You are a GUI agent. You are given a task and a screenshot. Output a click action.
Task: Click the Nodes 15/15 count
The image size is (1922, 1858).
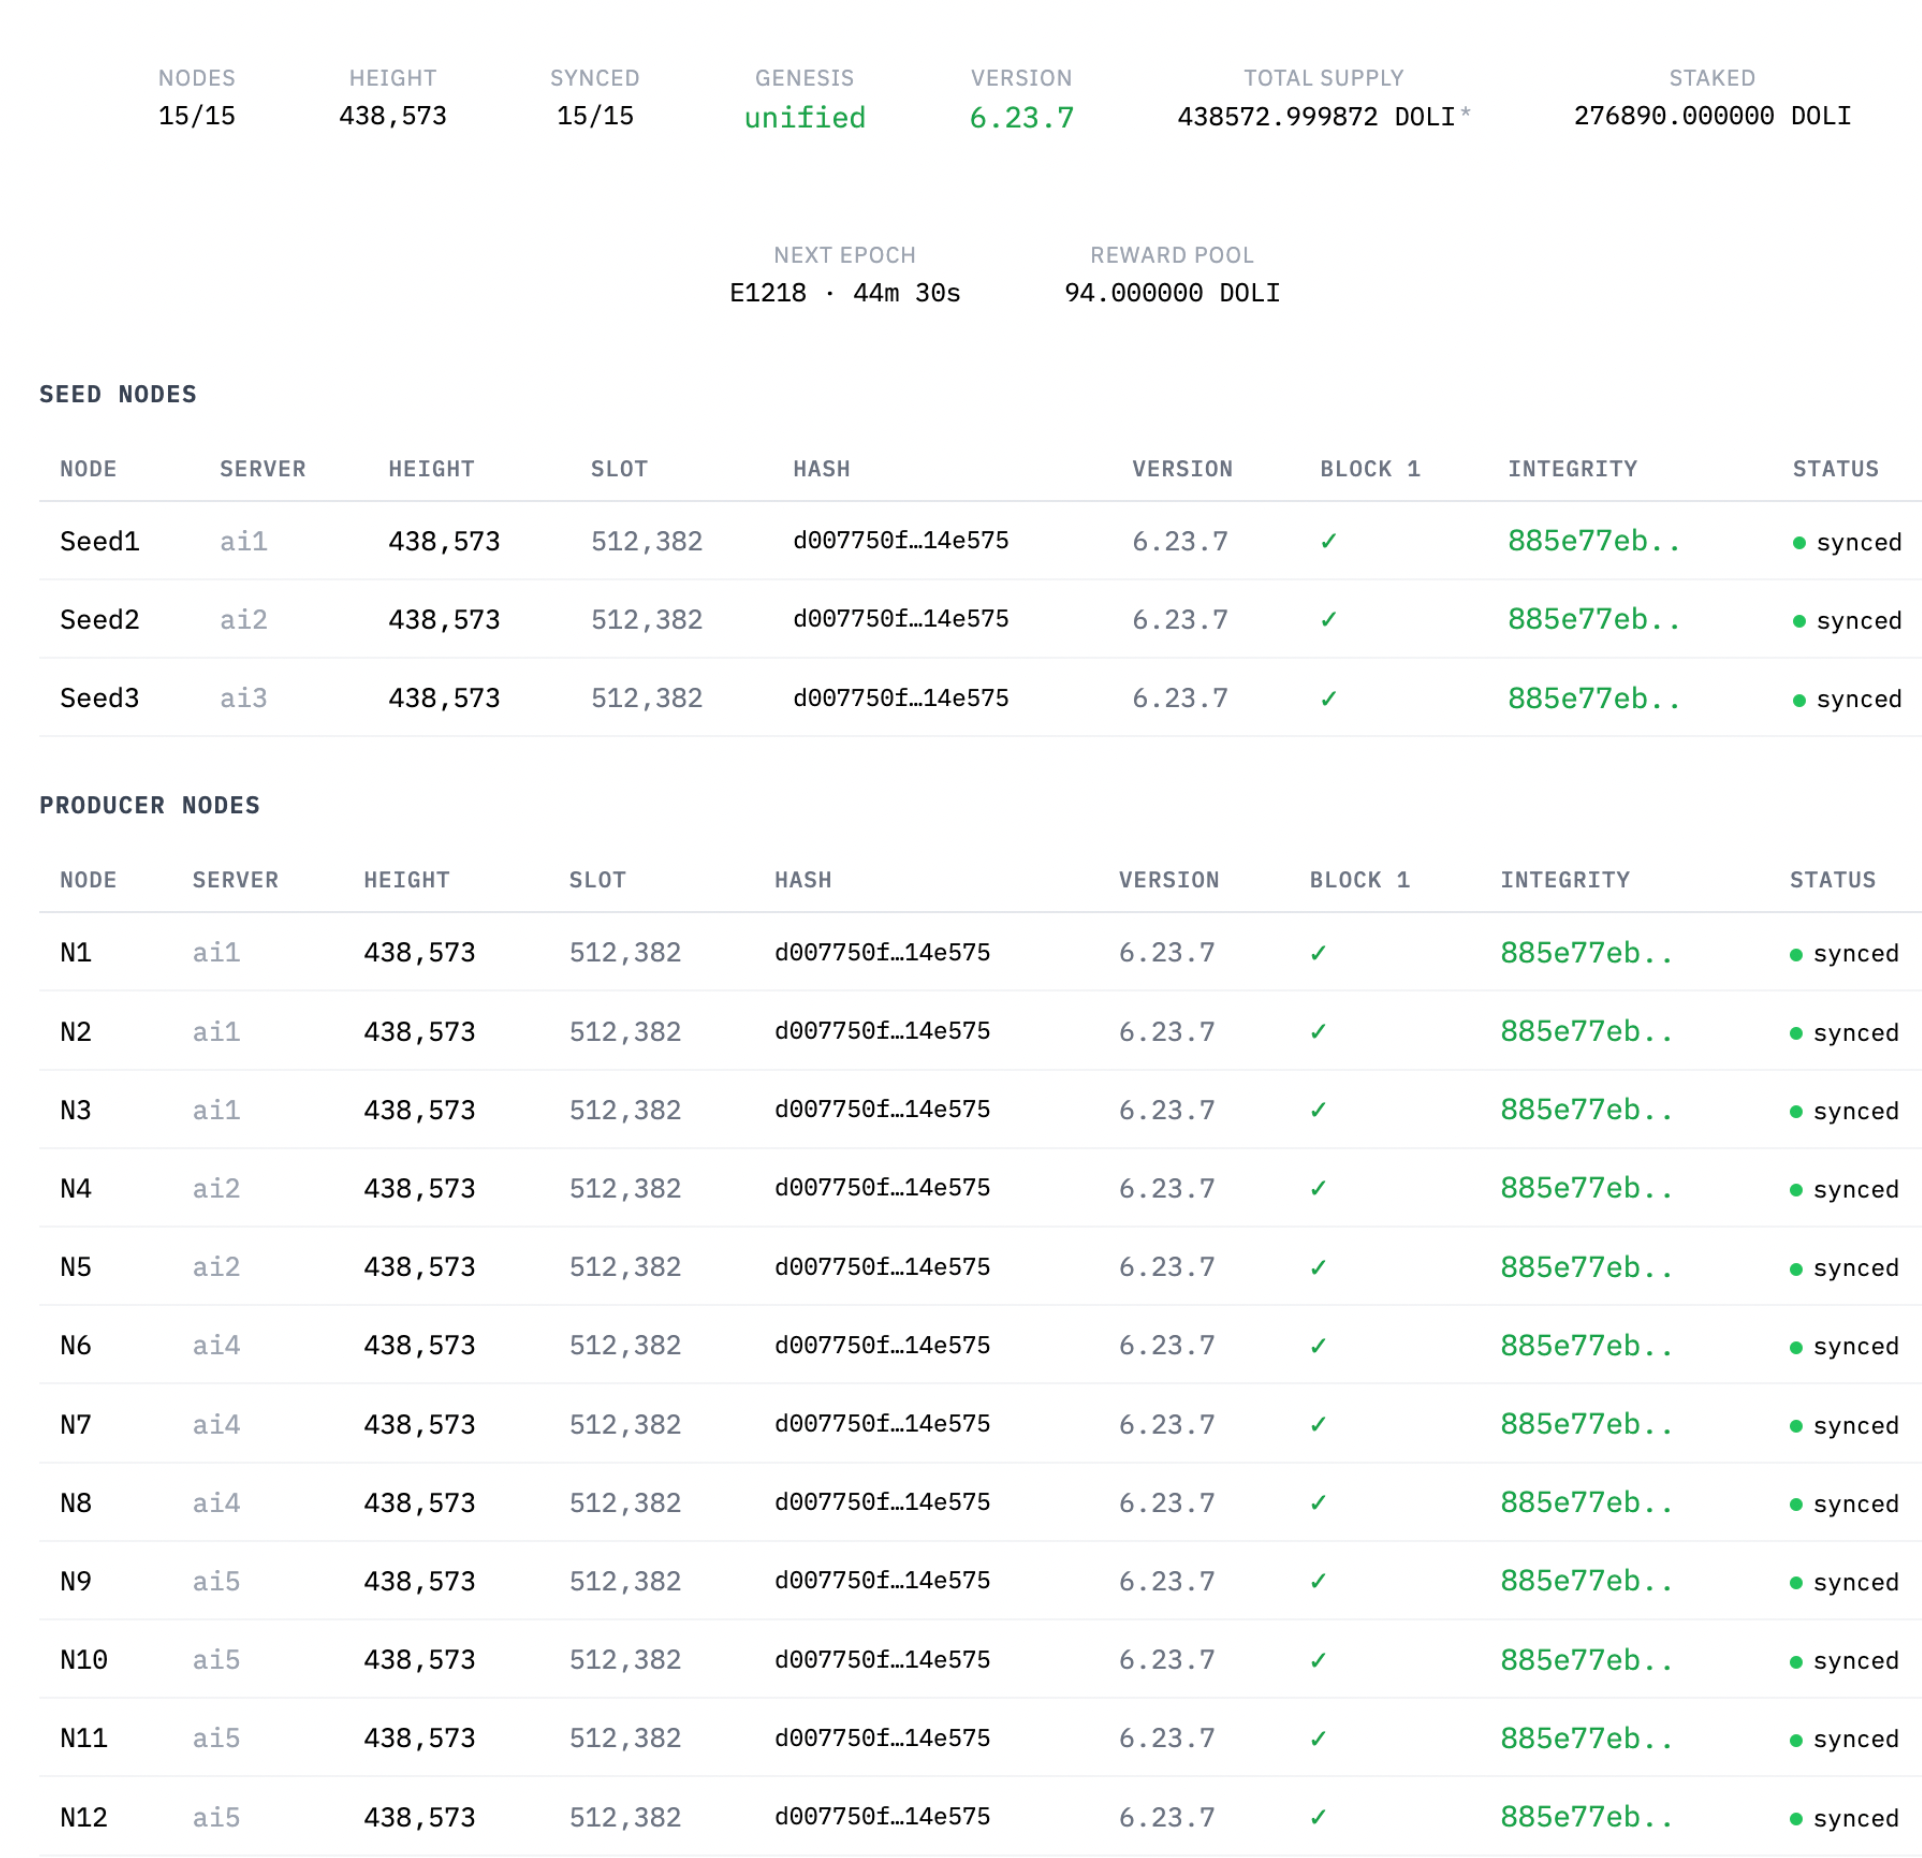[x=197, y=116]
